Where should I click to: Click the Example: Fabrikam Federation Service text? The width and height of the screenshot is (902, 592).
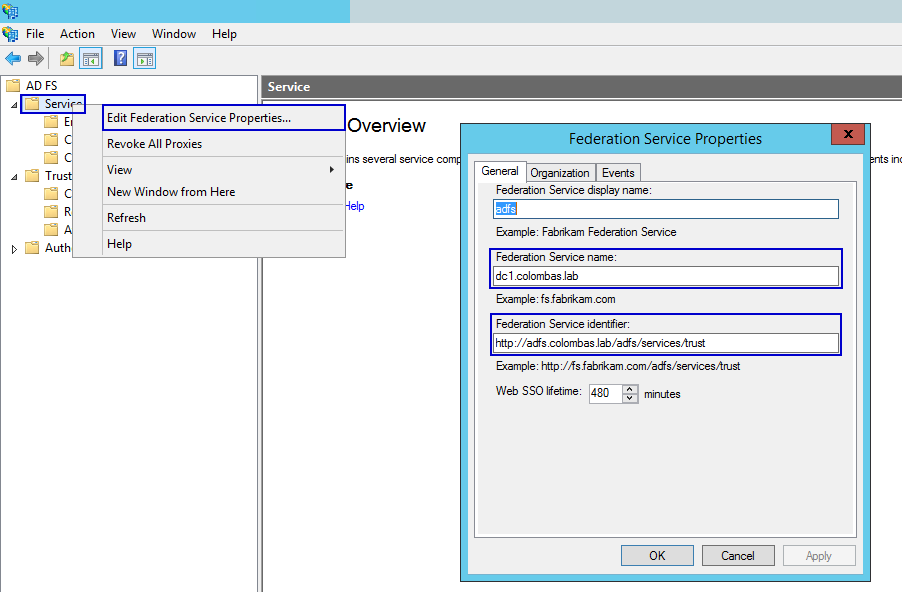pyautogui.click(x=586, y=232)
